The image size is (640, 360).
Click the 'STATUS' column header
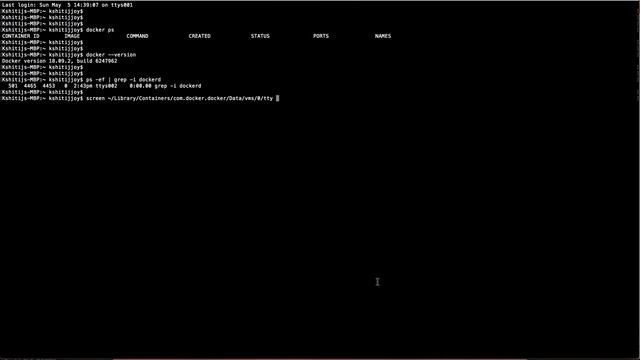260,36
